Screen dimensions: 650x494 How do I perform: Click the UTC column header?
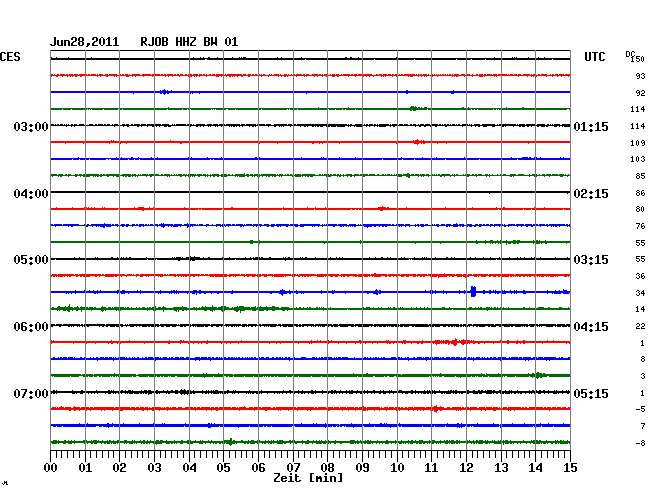(595, 57)
